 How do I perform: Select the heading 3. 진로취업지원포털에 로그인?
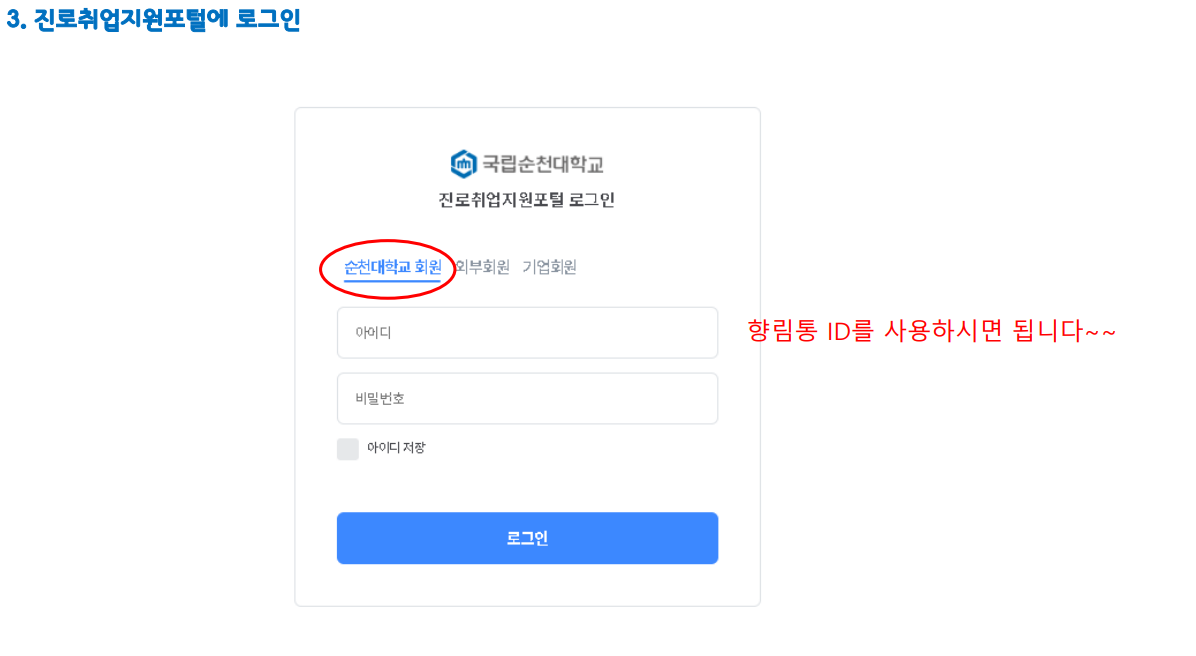coord(153,19)
